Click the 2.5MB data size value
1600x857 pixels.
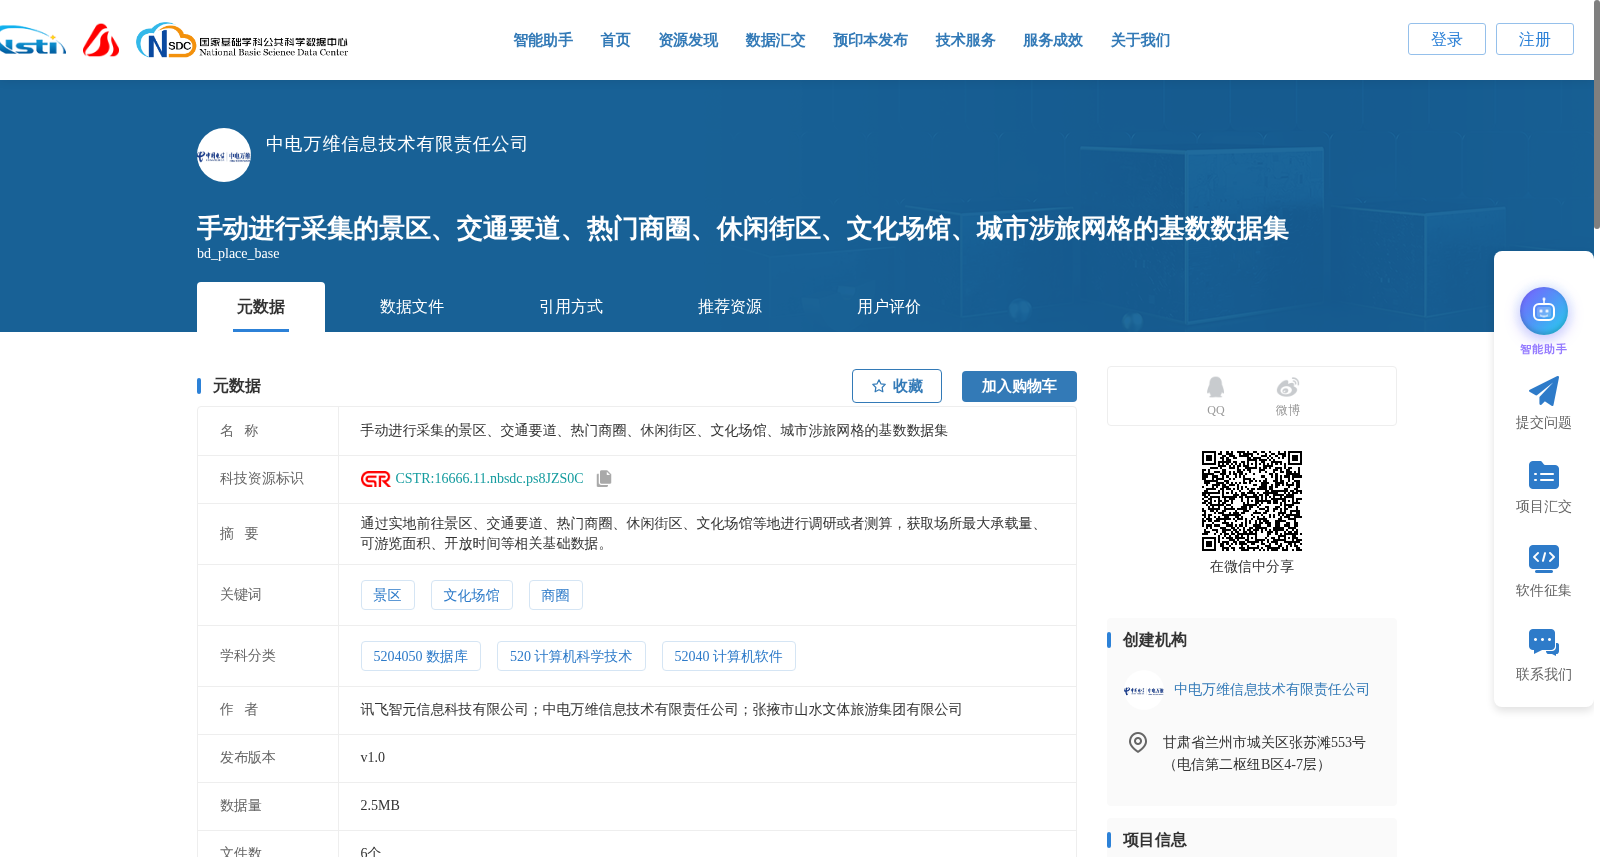click(380, 806)
